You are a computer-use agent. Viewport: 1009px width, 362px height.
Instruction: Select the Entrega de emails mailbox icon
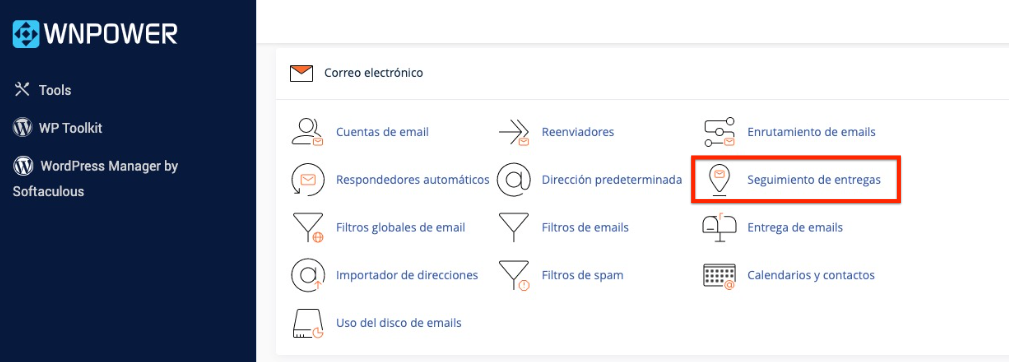[719, 228]
